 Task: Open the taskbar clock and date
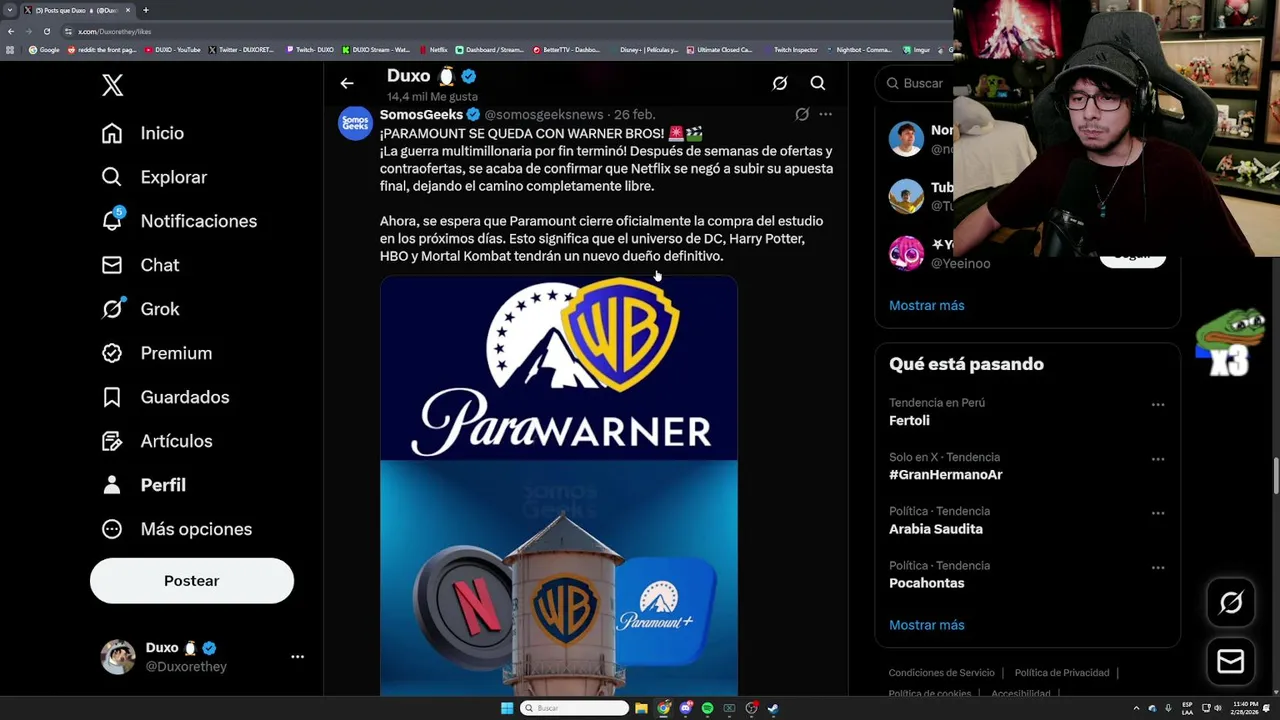[1246, 708]
